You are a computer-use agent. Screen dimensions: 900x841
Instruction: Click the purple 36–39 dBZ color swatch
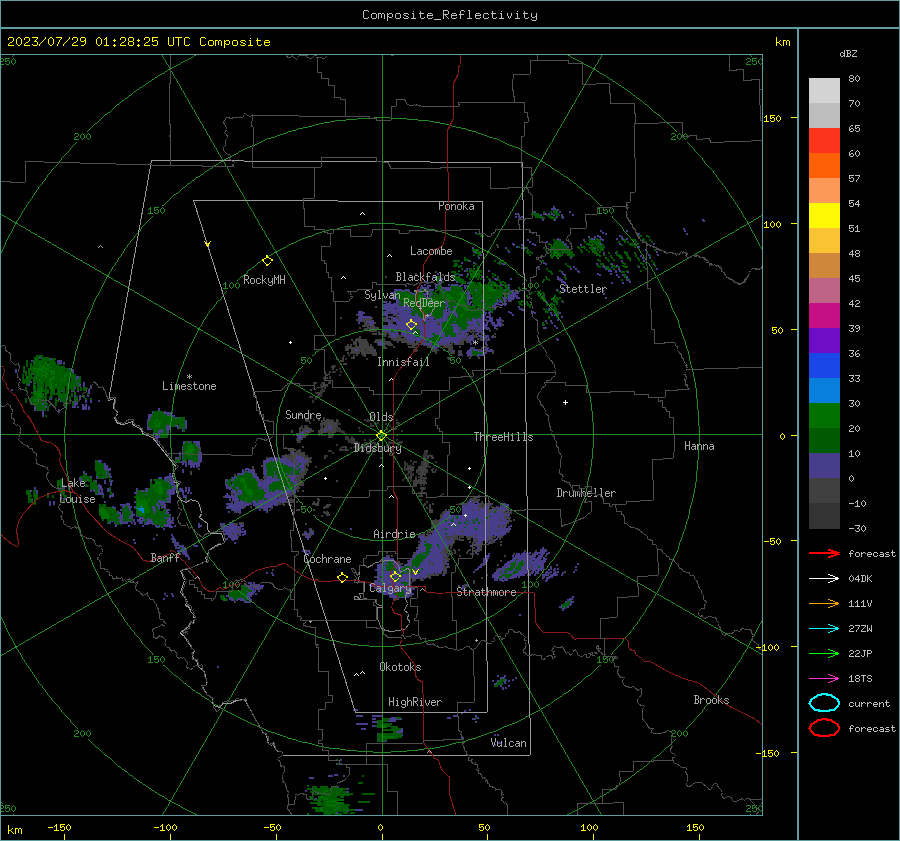824,340
